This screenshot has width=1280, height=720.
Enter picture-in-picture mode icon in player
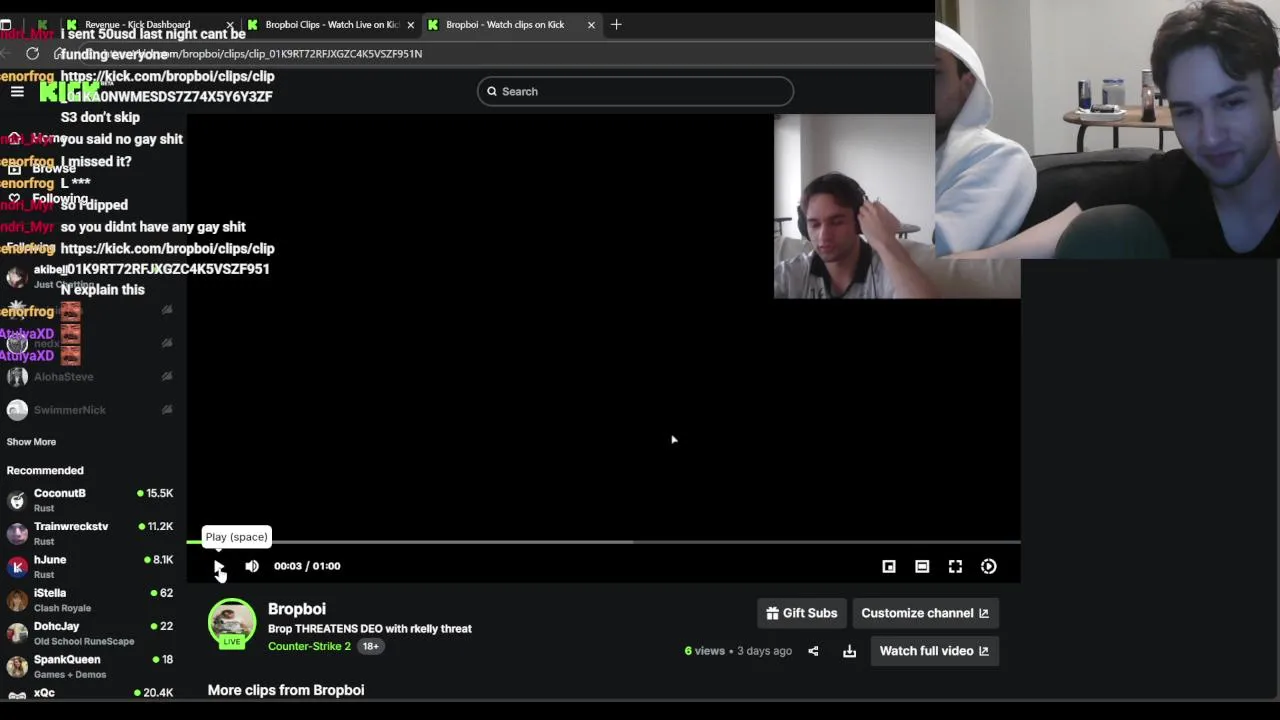point(889,566)
